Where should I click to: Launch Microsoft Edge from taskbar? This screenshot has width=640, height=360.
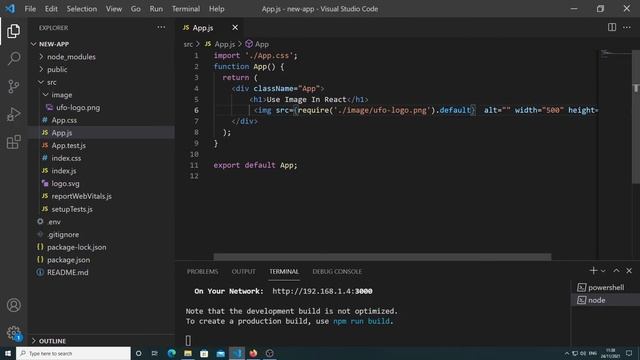pos(171,353)
